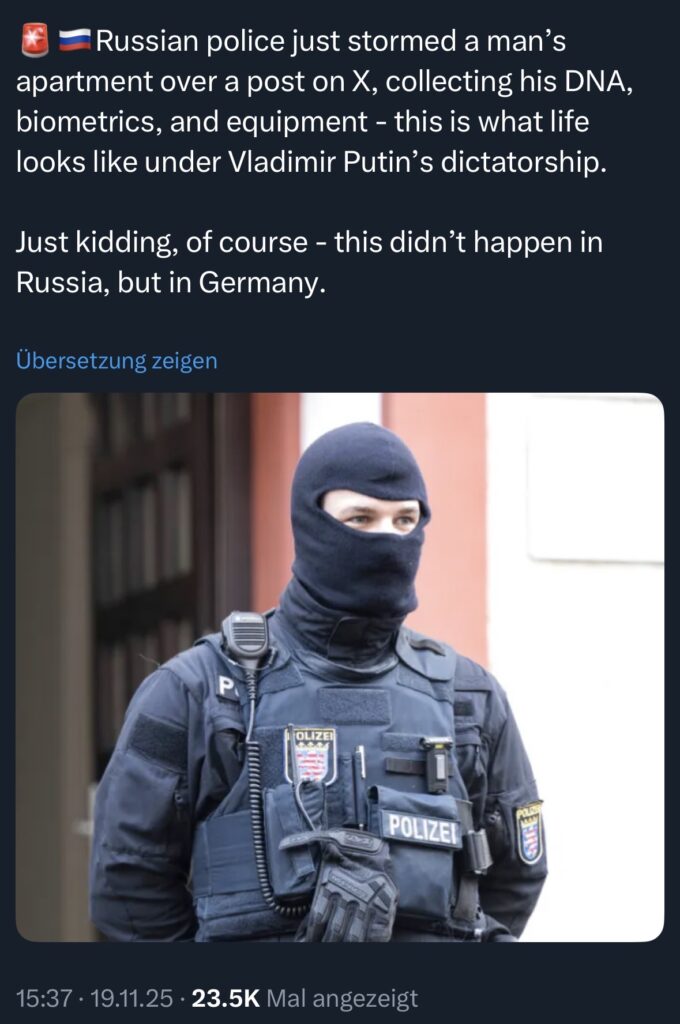
Task: Click the POLIZEI patch on vest
Action: click(x=421, y=829)
